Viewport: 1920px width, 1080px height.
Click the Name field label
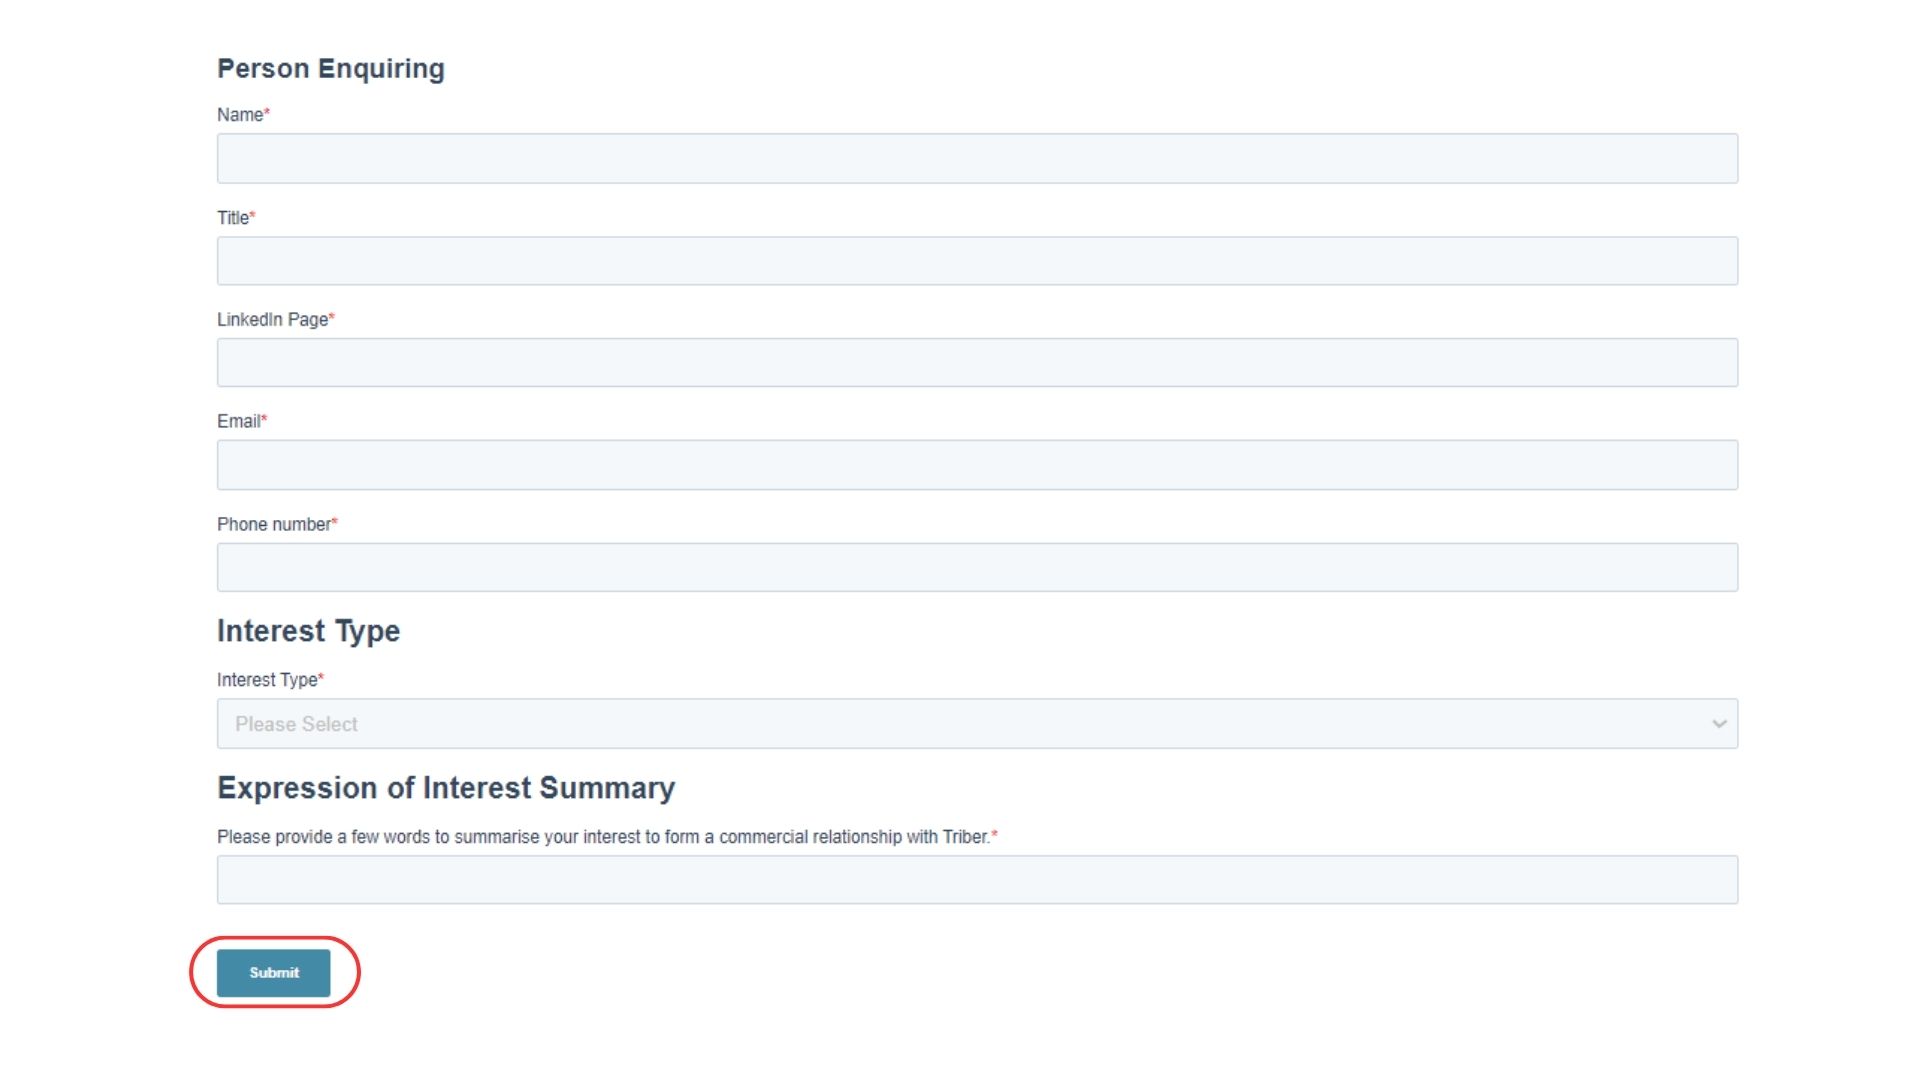[x=240, y=115]
